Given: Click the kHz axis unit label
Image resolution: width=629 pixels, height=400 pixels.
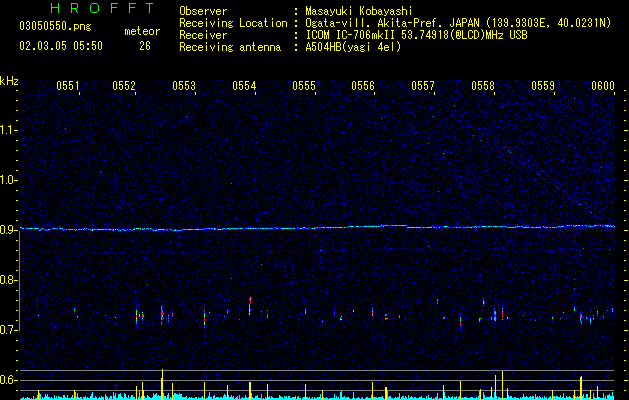Looking at the screenshot, I should point(9,81).
